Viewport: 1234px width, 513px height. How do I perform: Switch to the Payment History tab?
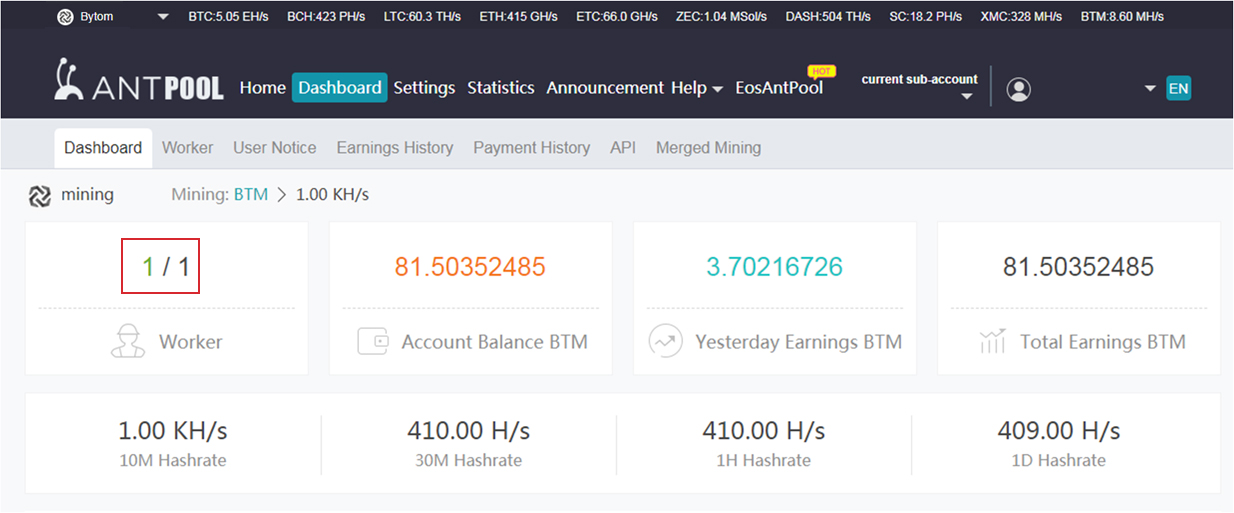[532, 147]
